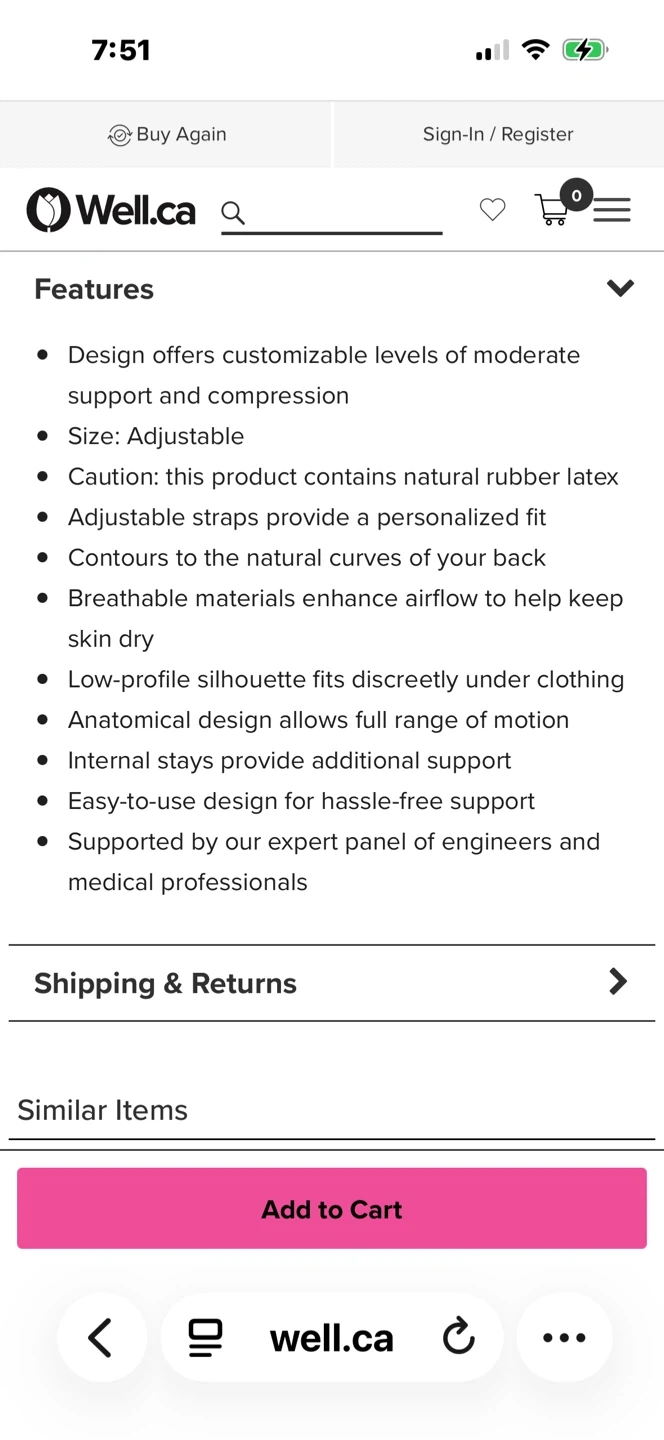Expand Shipping & Returns chevron
664x1440 pixels.
pyautogui.click(x=618, y=982)
